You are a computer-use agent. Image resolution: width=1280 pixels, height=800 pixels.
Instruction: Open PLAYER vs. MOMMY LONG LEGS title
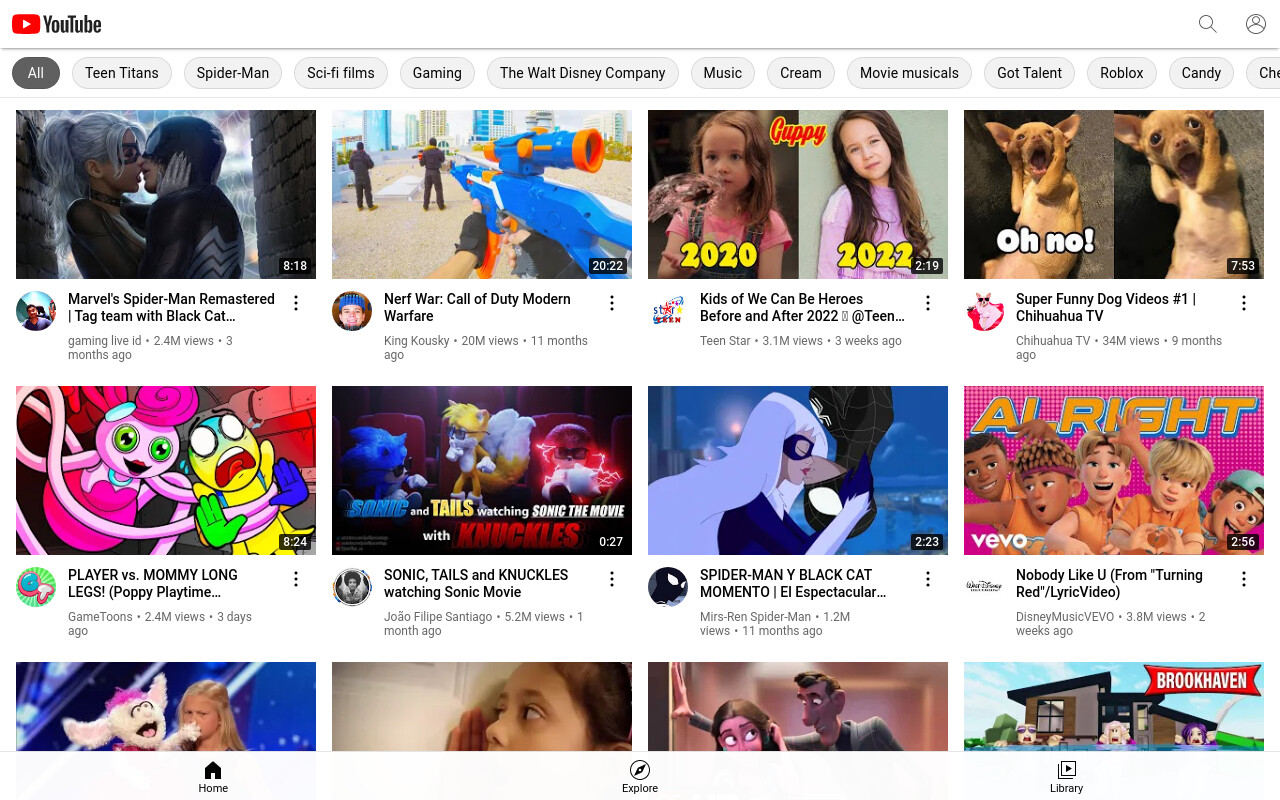[153, 583]
